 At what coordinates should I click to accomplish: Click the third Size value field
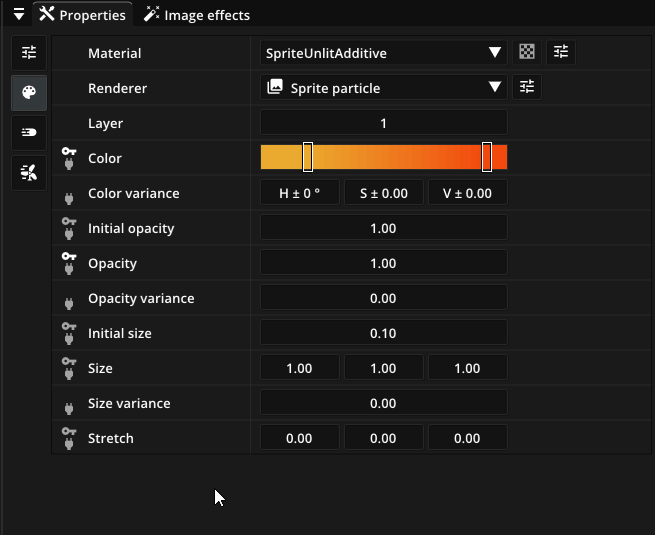[467, 368]
